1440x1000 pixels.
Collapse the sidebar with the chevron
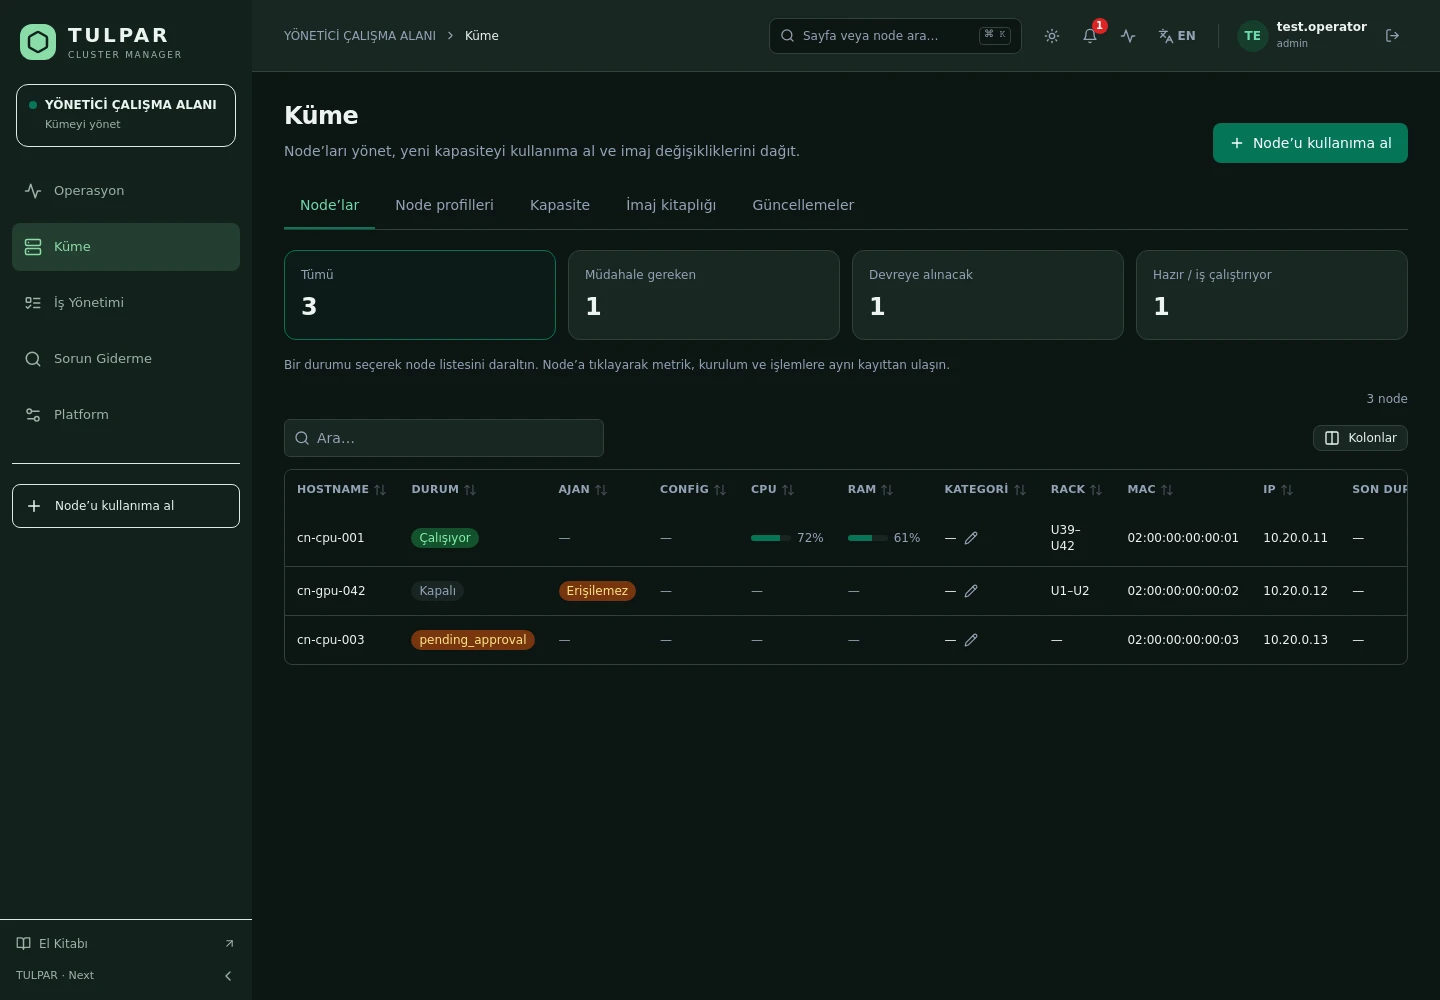pyautogui.click(x=228, y=976)
